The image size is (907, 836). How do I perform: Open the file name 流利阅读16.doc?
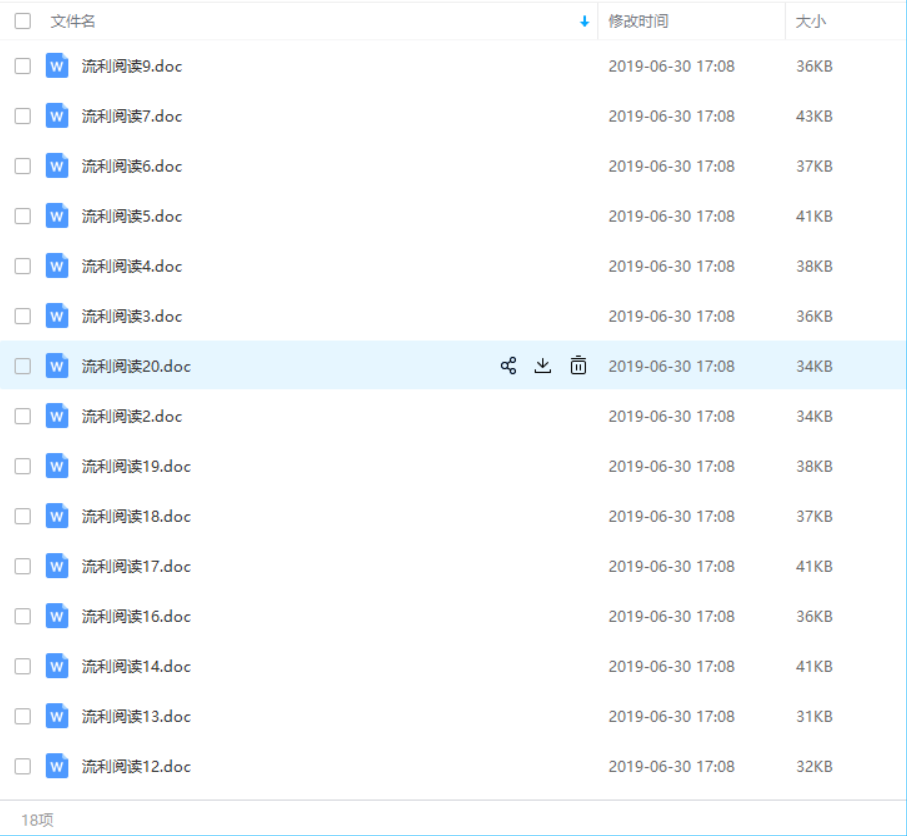coord(136,616)
